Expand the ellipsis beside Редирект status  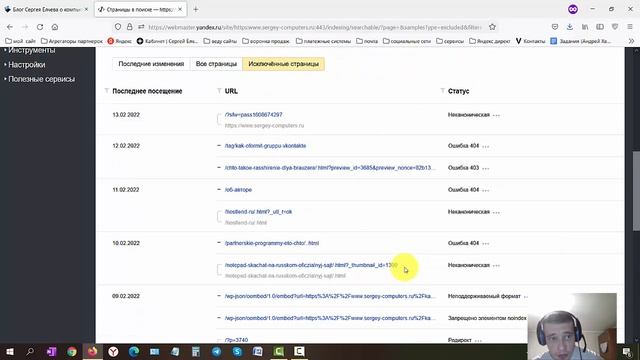(x=478, y=340)
